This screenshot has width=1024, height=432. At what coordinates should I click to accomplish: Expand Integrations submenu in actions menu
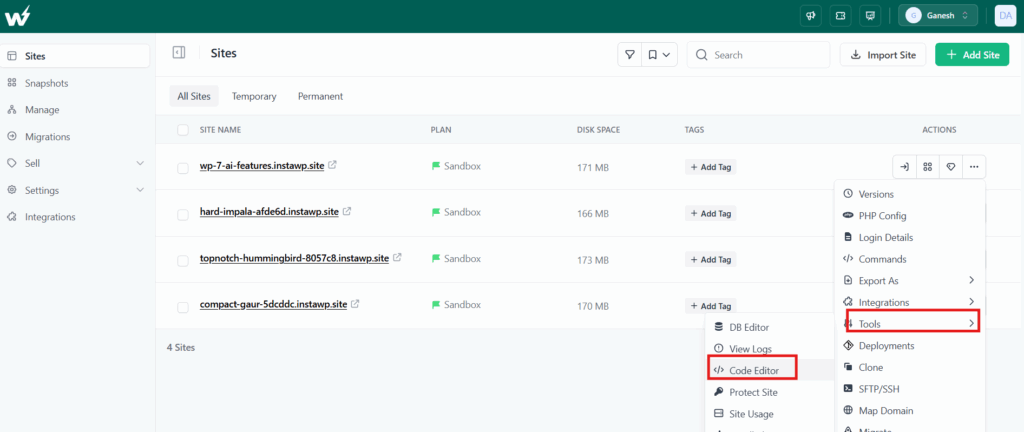[909, 302]
